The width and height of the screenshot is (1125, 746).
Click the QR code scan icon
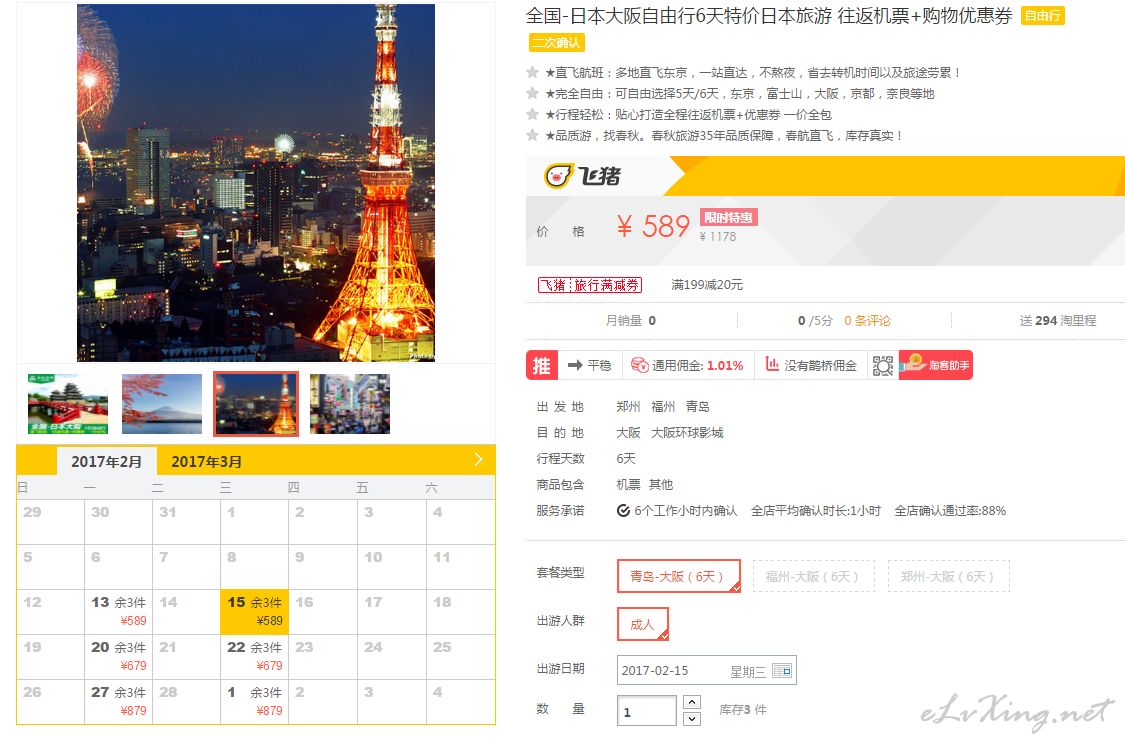tap(882, 365)
